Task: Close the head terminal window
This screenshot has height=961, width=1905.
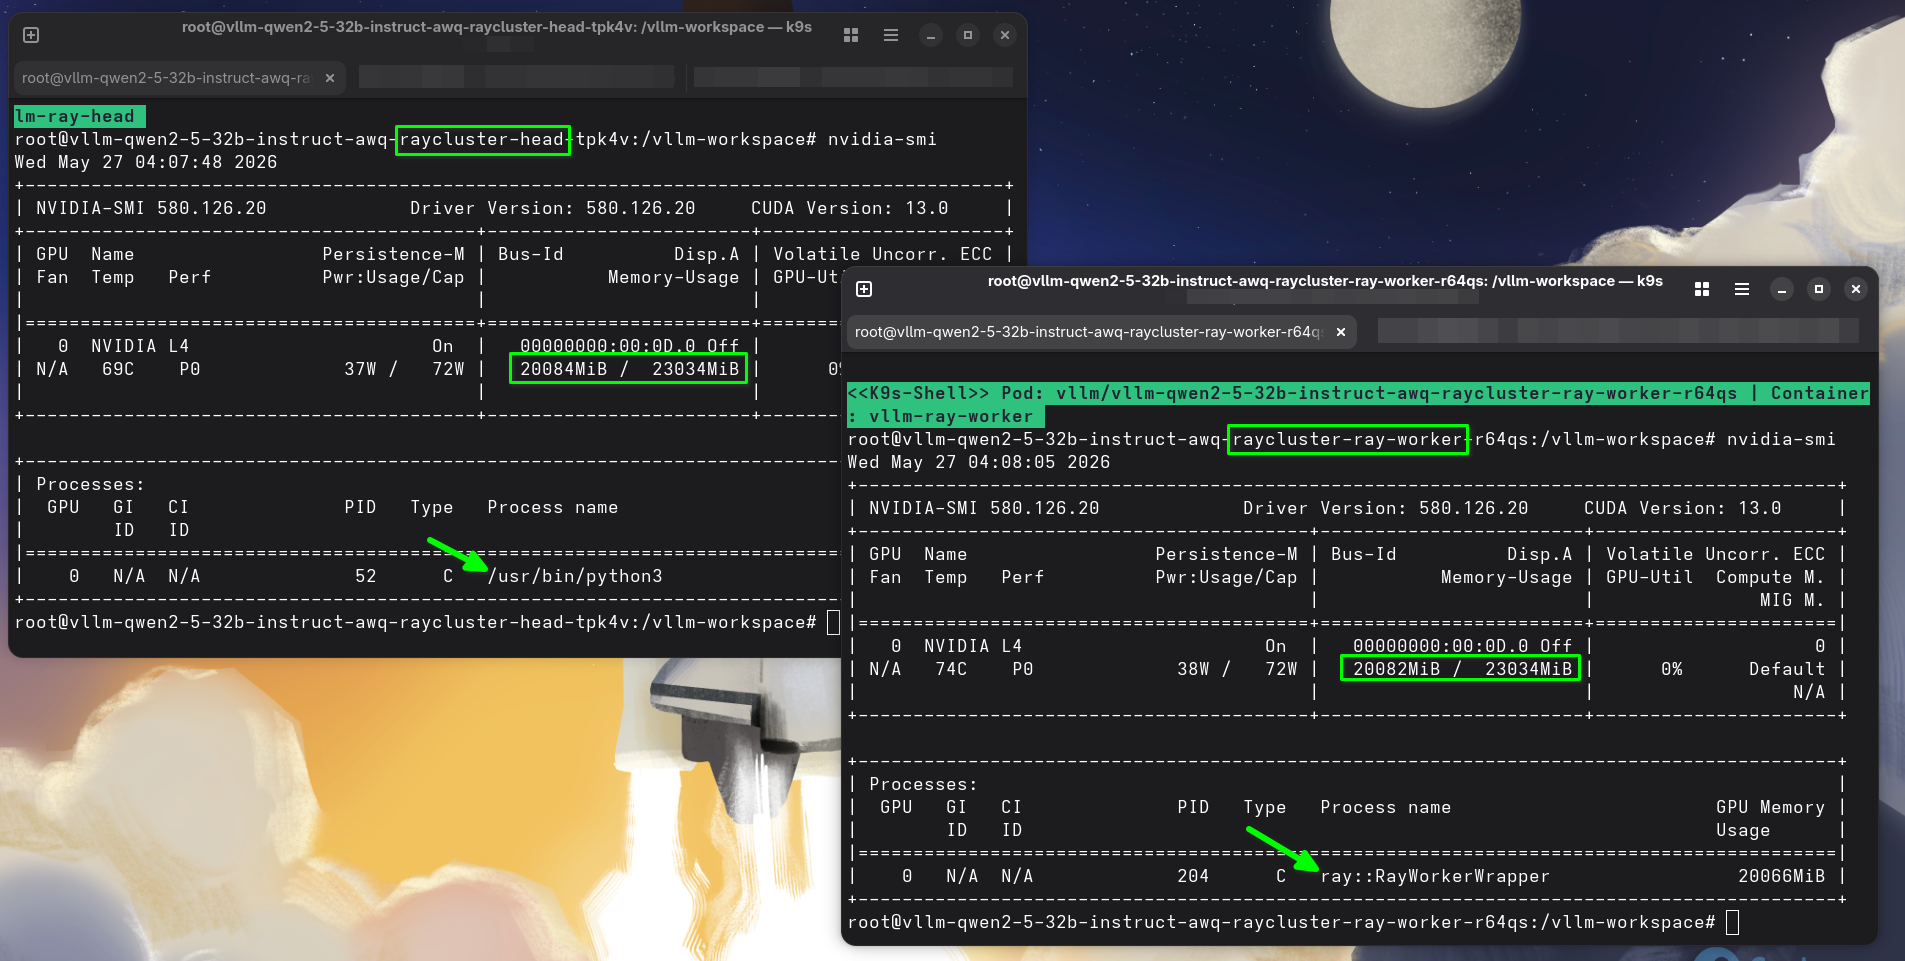Action: (1005, 35)
